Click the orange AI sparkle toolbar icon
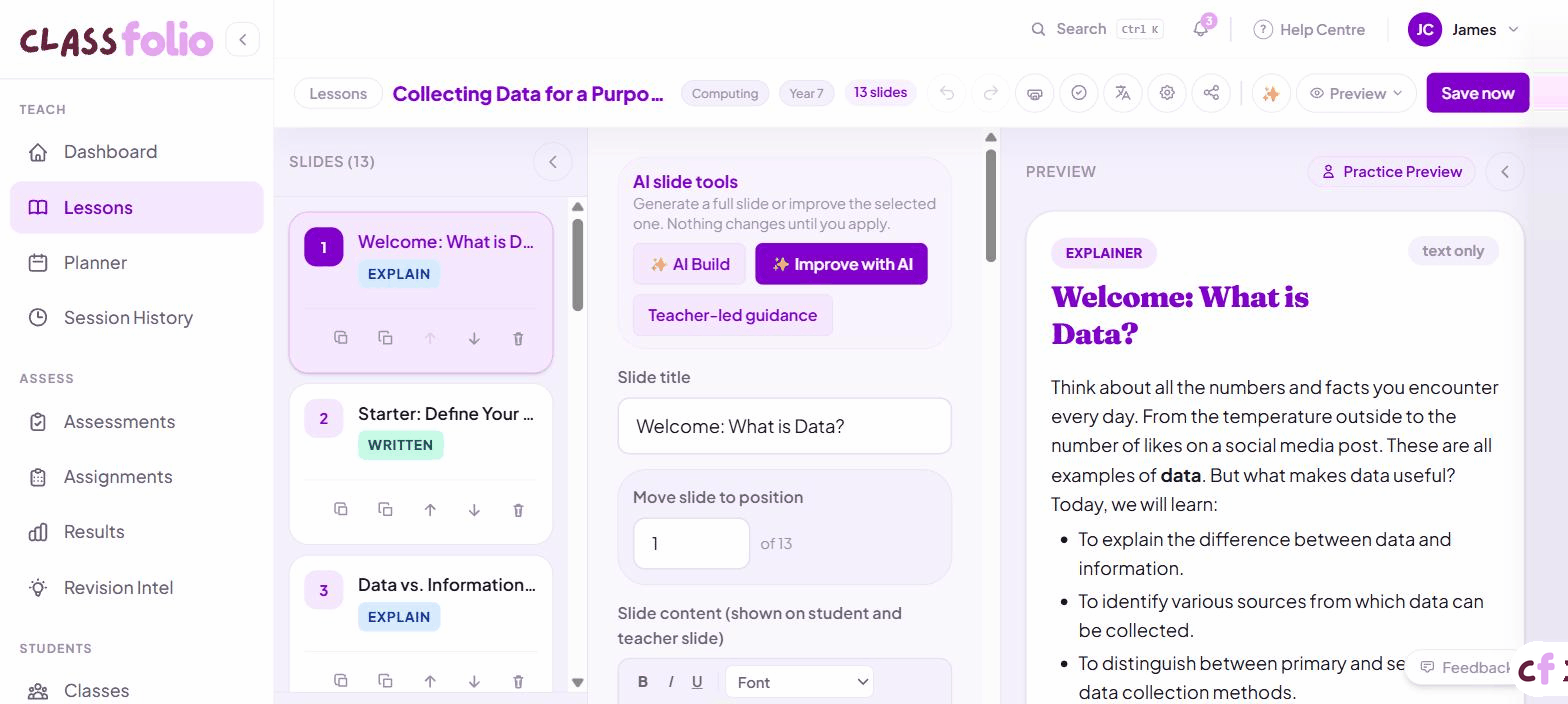The height and width of the screenshot is (704, 1568). point(1271,93)
